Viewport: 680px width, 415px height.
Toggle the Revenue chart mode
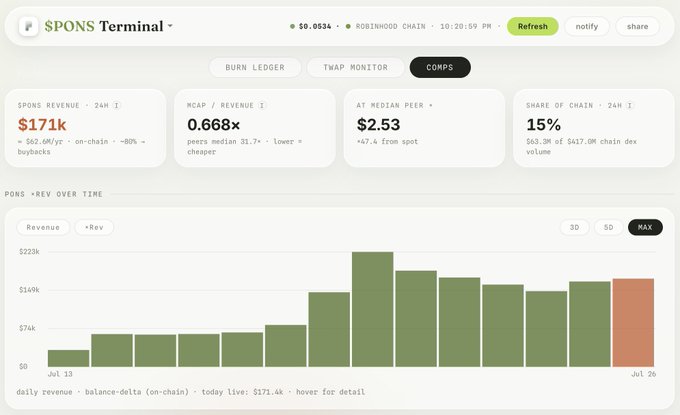(x=43, y=227)
